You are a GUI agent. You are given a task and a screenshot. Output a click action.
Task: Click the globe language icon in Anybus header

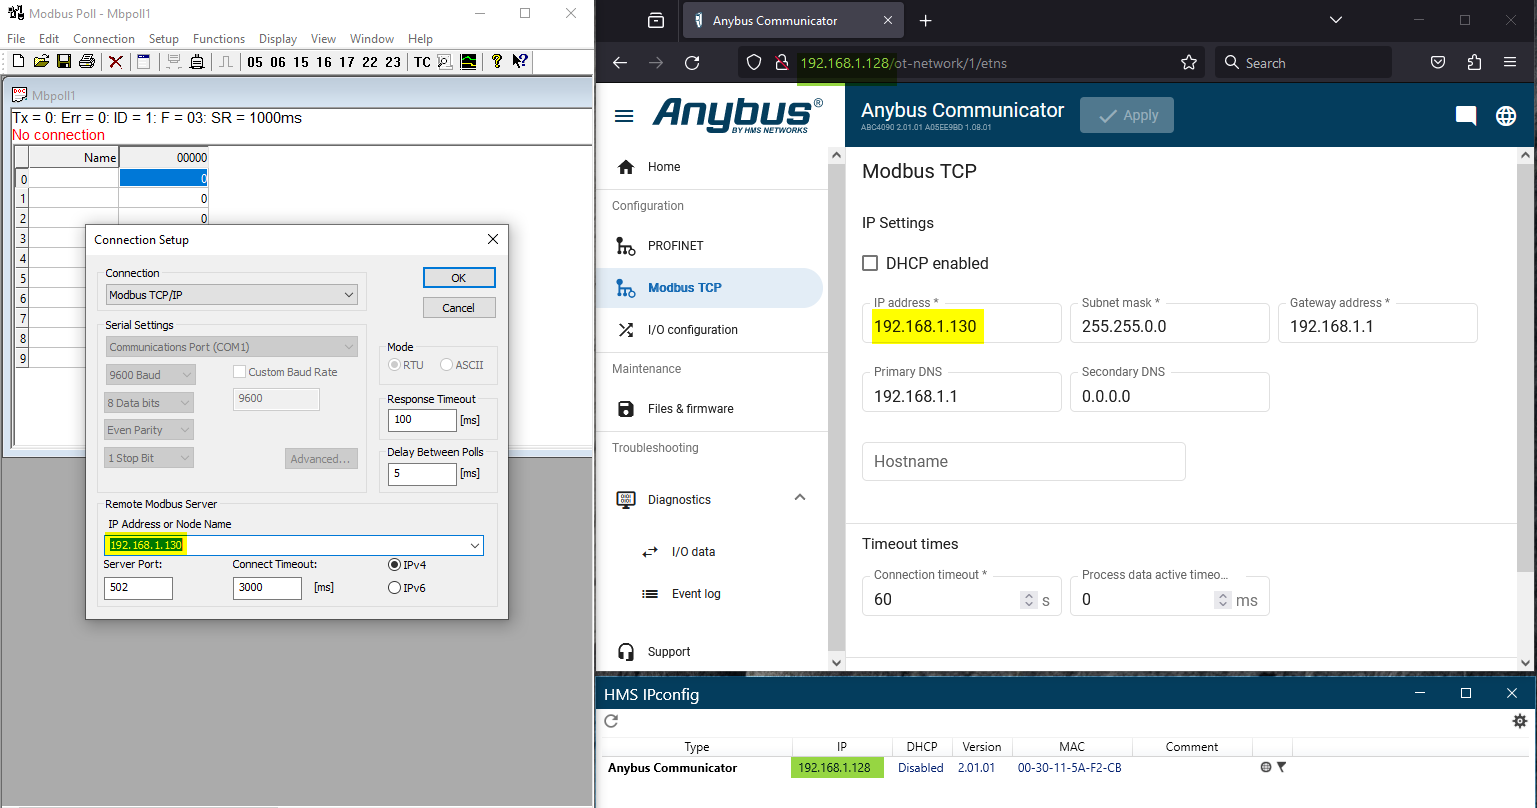point(1505,116)
